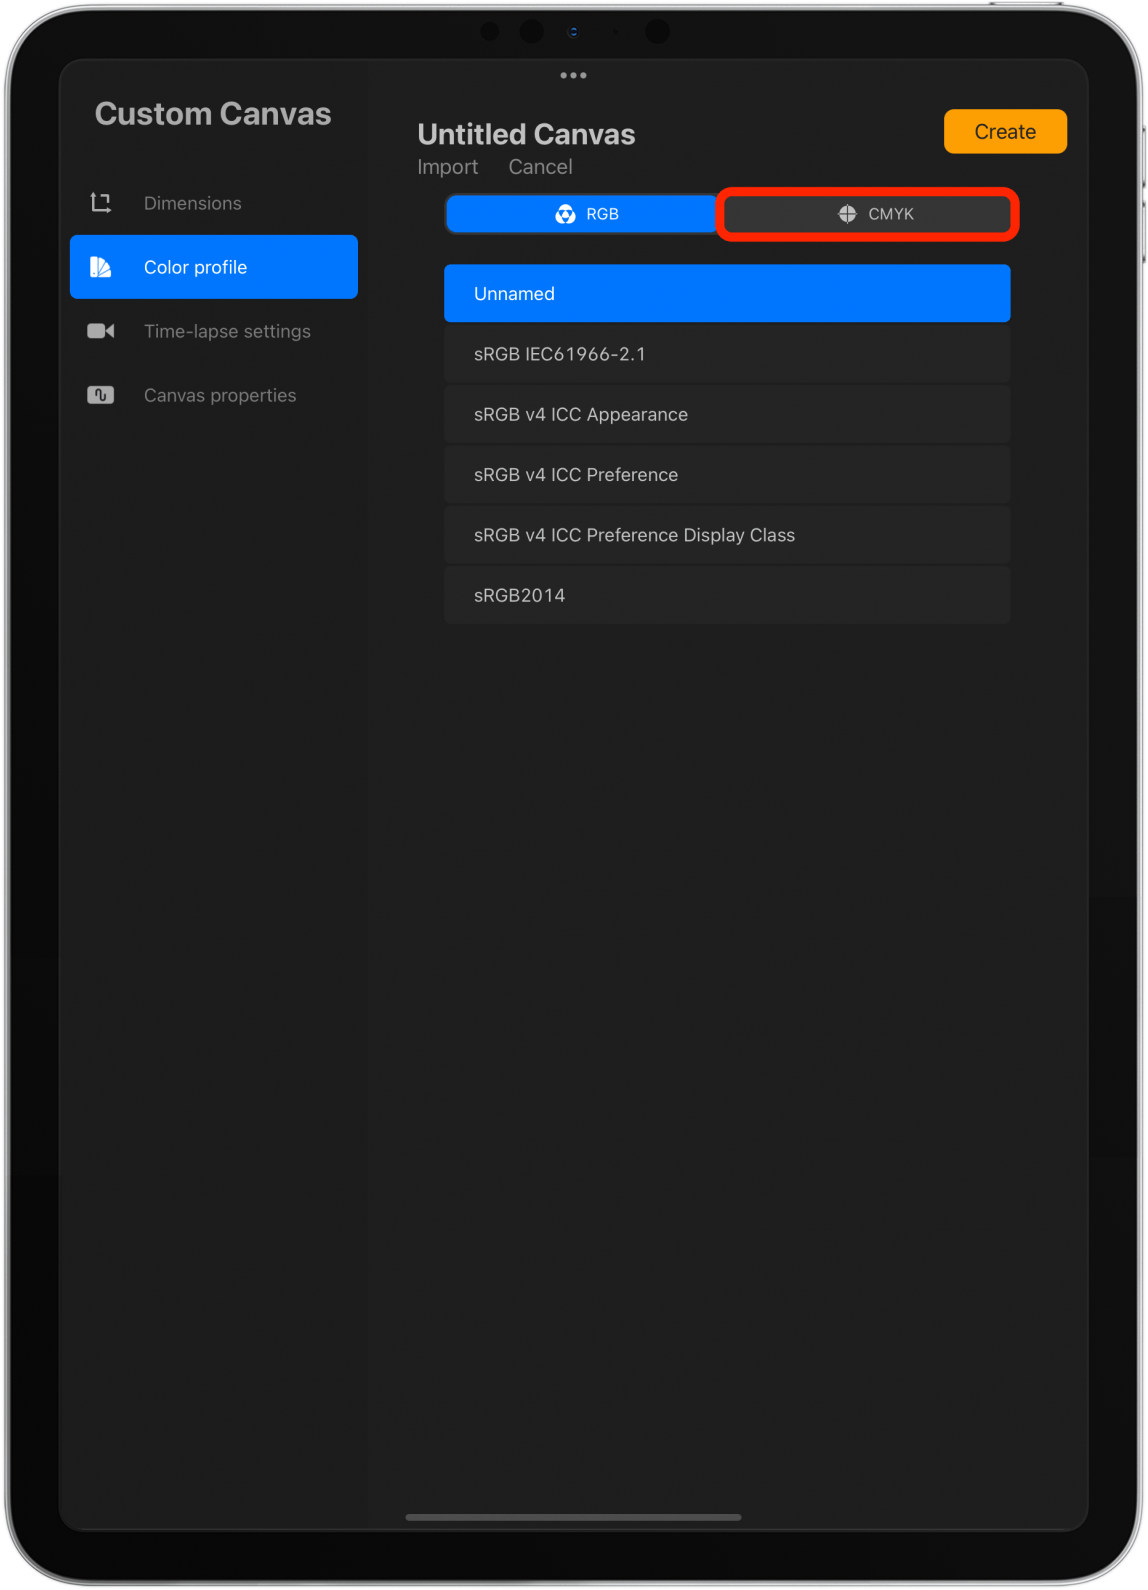Pick the sRGB2014 color profile
The image size is (1148, 1590).
click(x=727, y=595)
